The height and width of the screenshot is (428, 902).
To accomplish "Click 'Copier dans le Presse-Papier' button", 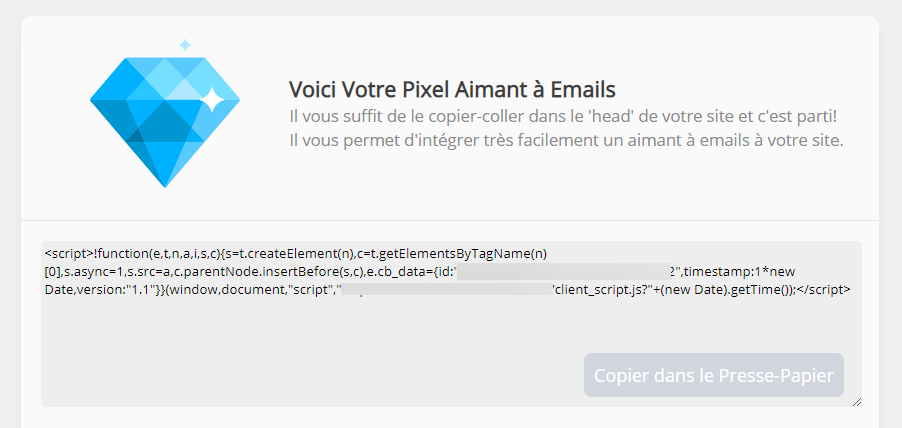I will [714, 375].
